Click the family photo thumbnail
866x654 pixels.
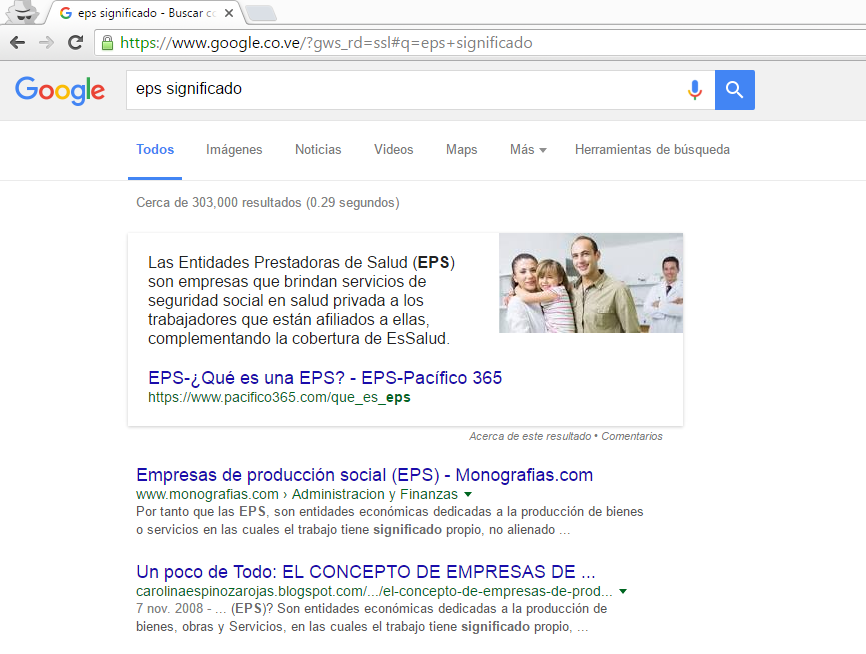[x=591, y=283]
